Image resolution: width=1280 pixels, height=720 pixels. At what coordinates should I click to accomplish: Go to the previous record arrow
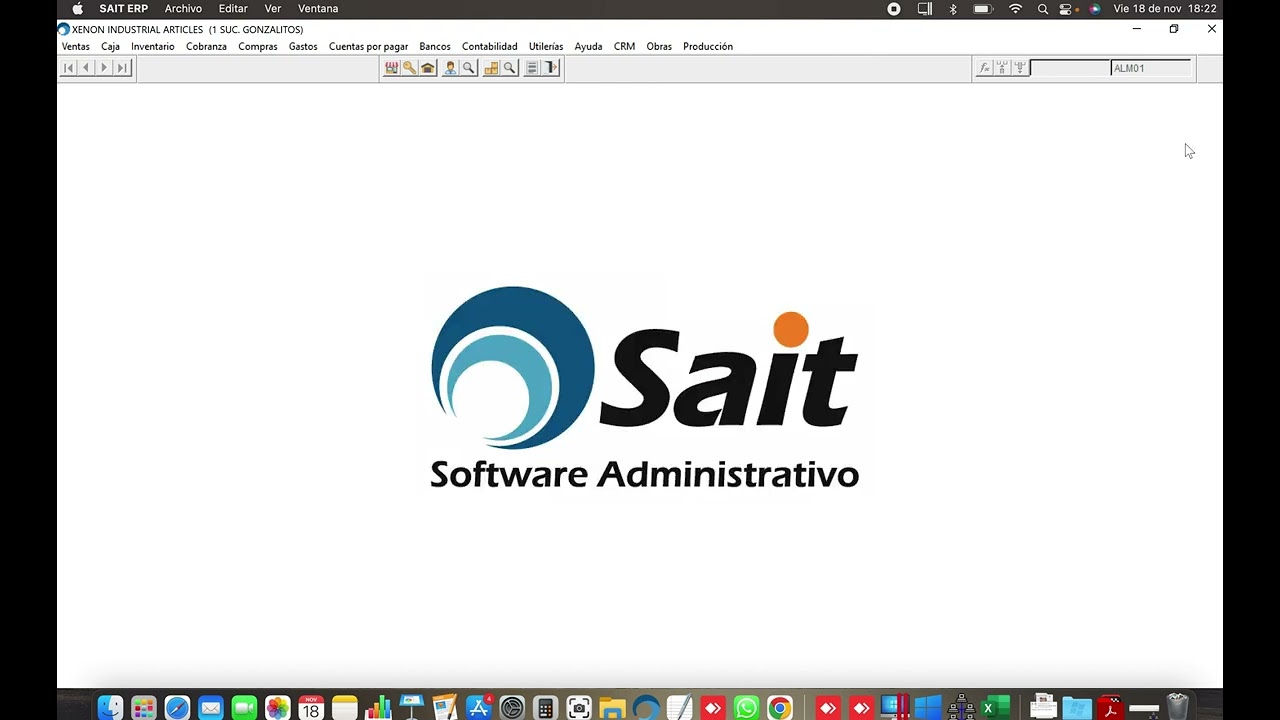click(86, 68)
